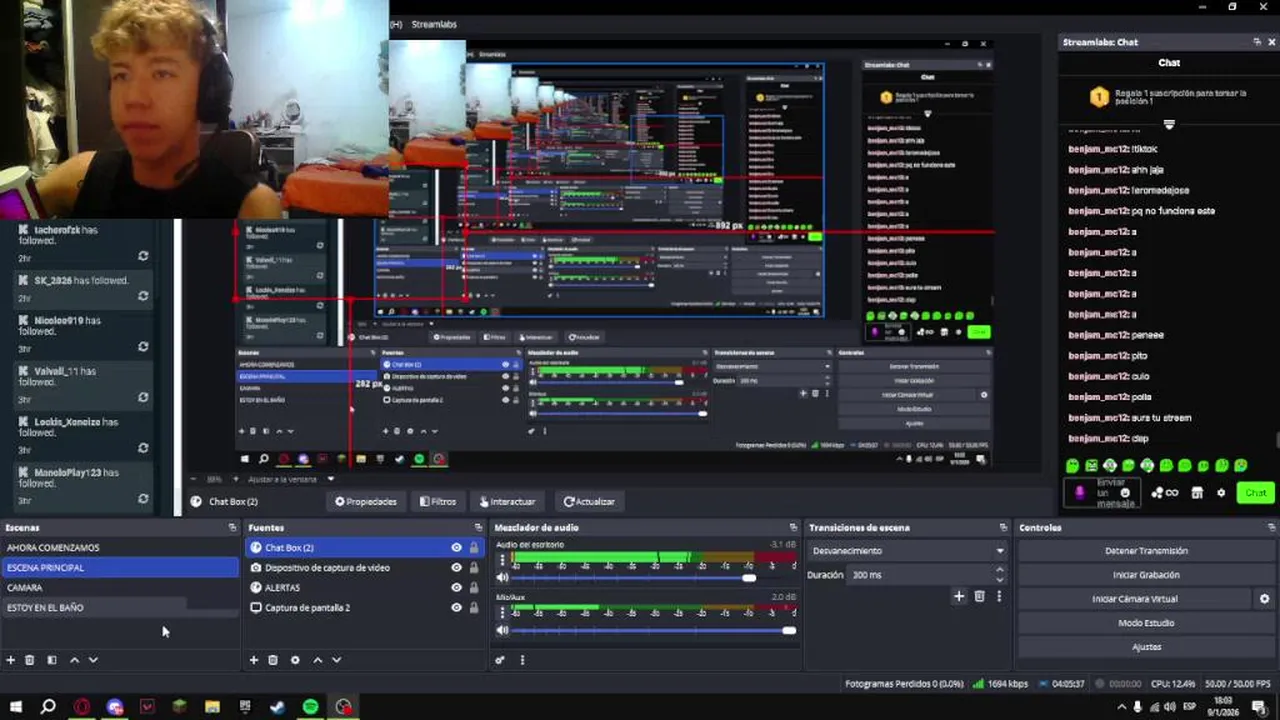Click the bits and channel points icon in chat
This screenshot has width=1280, height=720.
tap(1164, 493)
